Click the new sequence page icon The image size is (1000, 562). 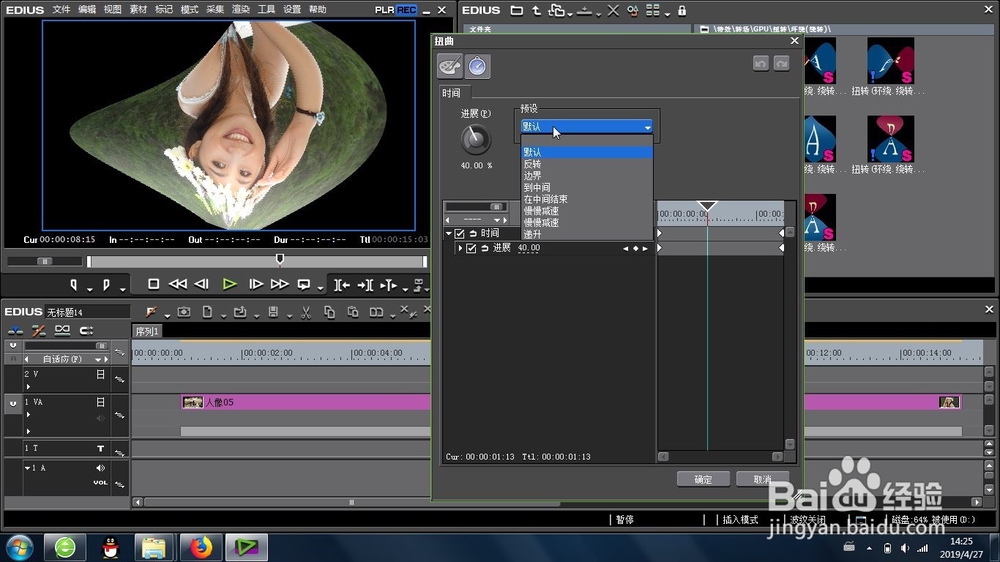point(207,312)
